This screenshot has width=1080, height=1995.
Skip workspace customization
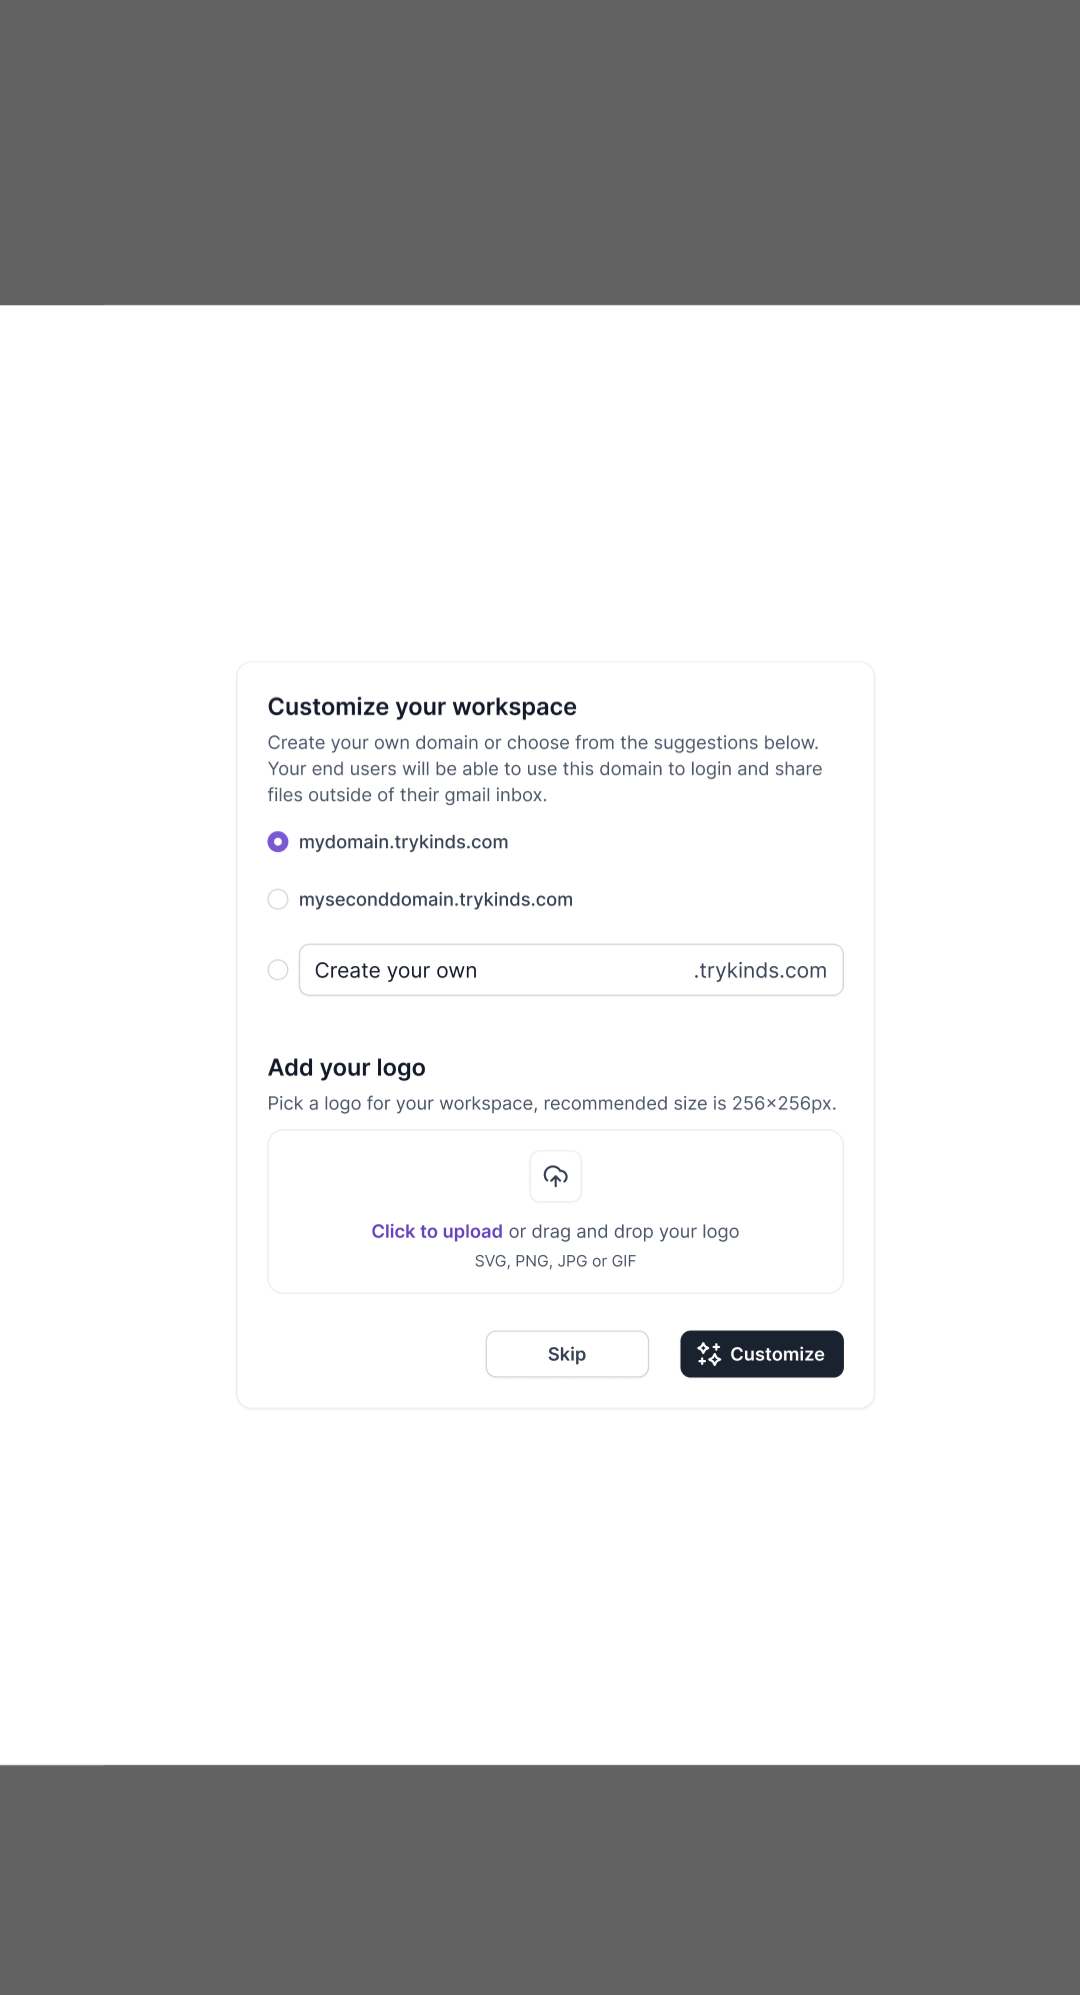567,1354
